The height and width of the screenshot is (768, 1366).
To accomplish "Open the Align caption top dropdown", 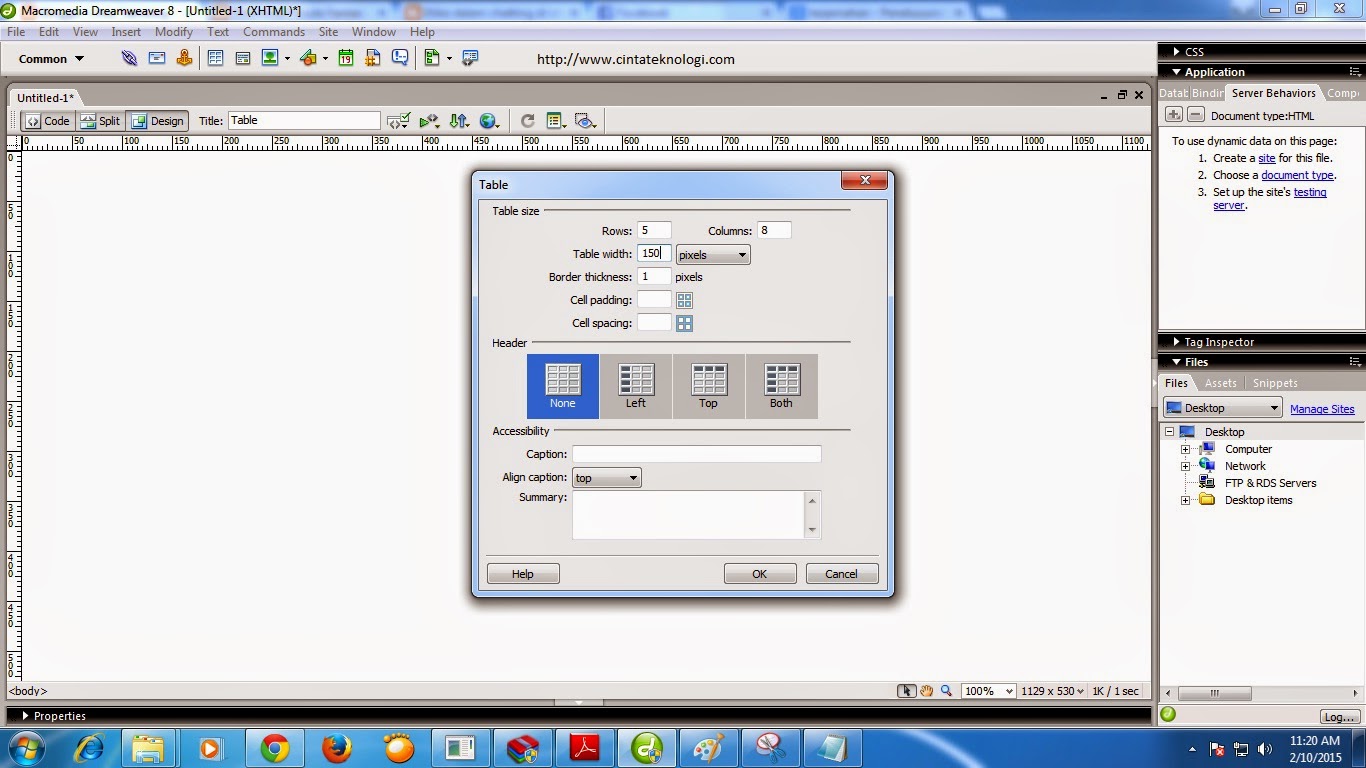I will coord(606,478).
